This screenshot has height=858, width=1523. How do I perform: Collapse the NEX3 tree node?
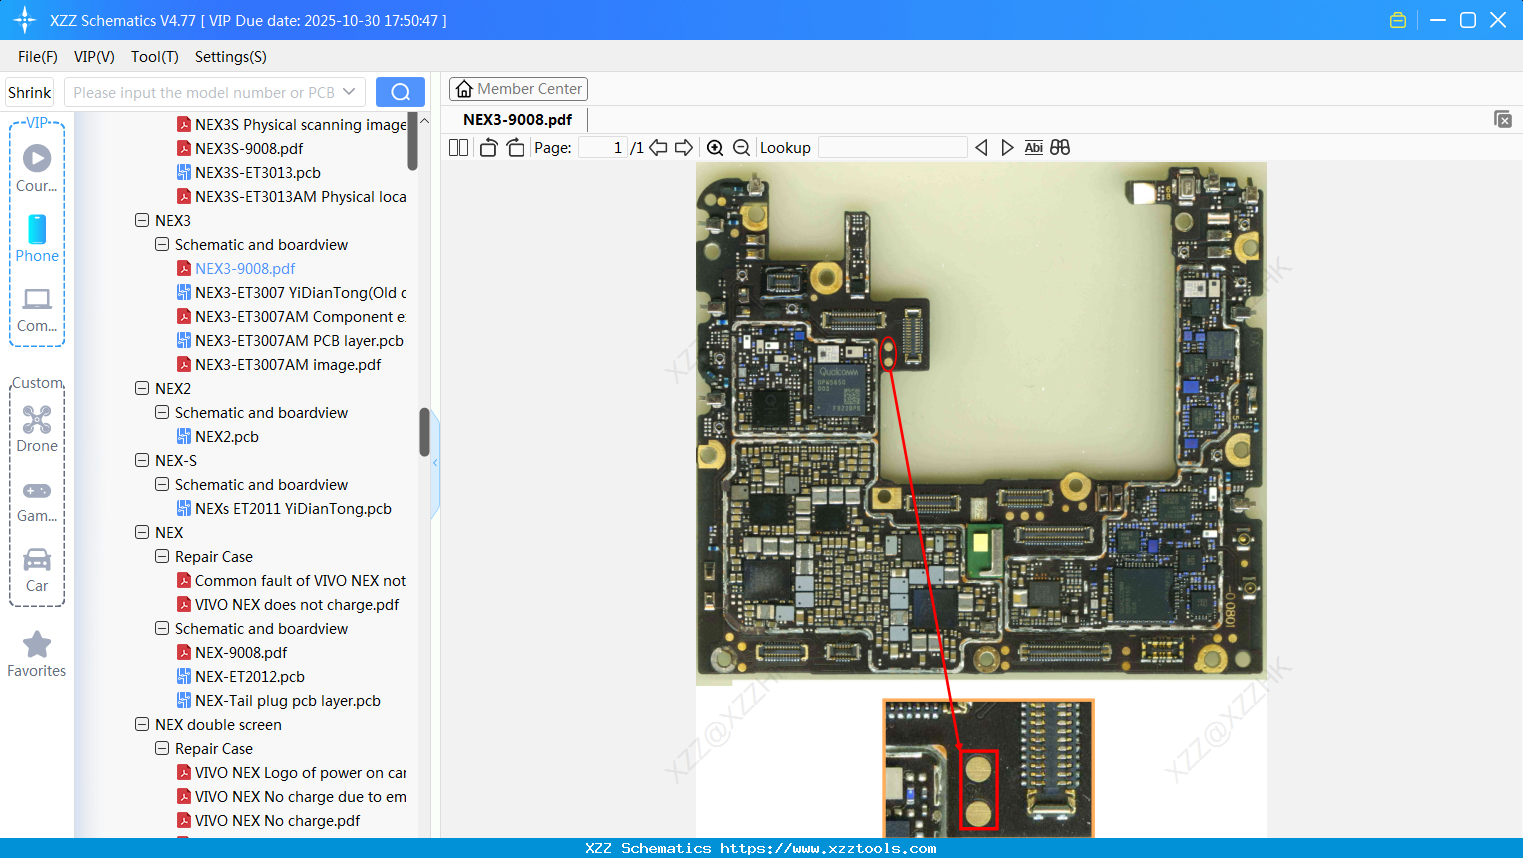[x=142, y=220]
